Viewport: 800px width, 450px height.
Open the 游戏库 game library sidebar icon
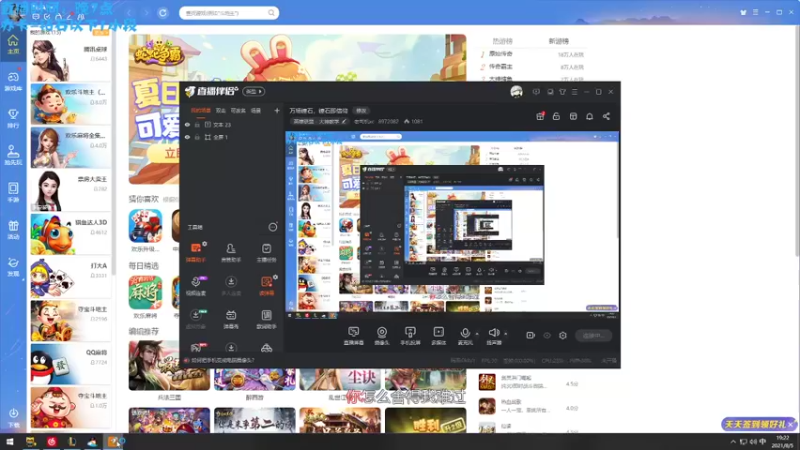13,81
